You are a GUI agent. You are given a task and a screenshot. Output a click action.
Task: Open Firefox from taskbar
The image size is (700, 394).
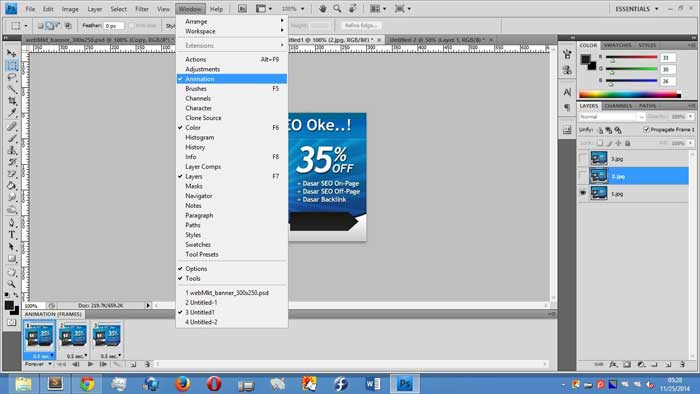pyautogui.click(x=182, y=384)
